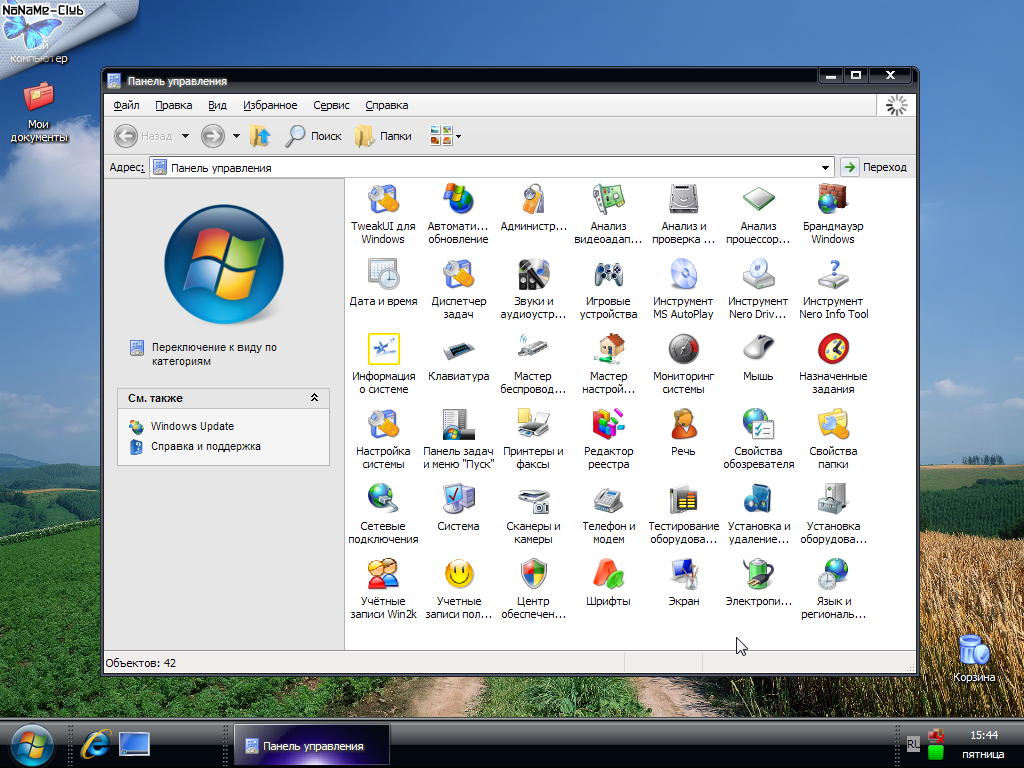Select the Корзина desktop icon
The image size is (1024, 768).
click(x=974, y=658)
